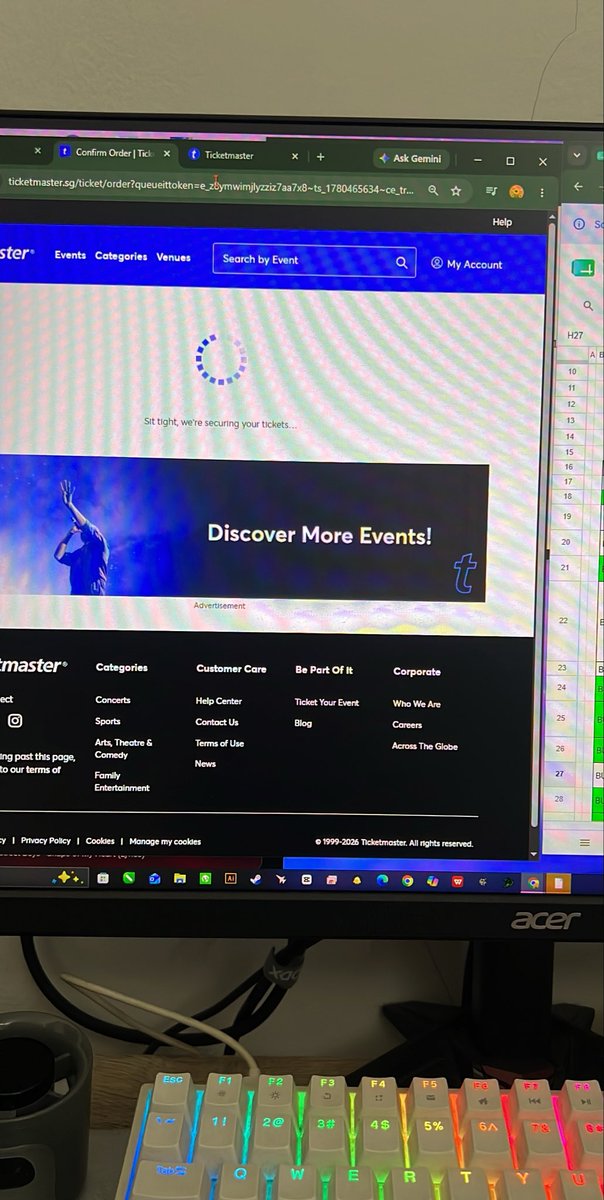The width and height of the screenshot is (604, 1200).
Task: Open Adobe Illustrator from the taskbar
Action: click(x=230, y=880)
